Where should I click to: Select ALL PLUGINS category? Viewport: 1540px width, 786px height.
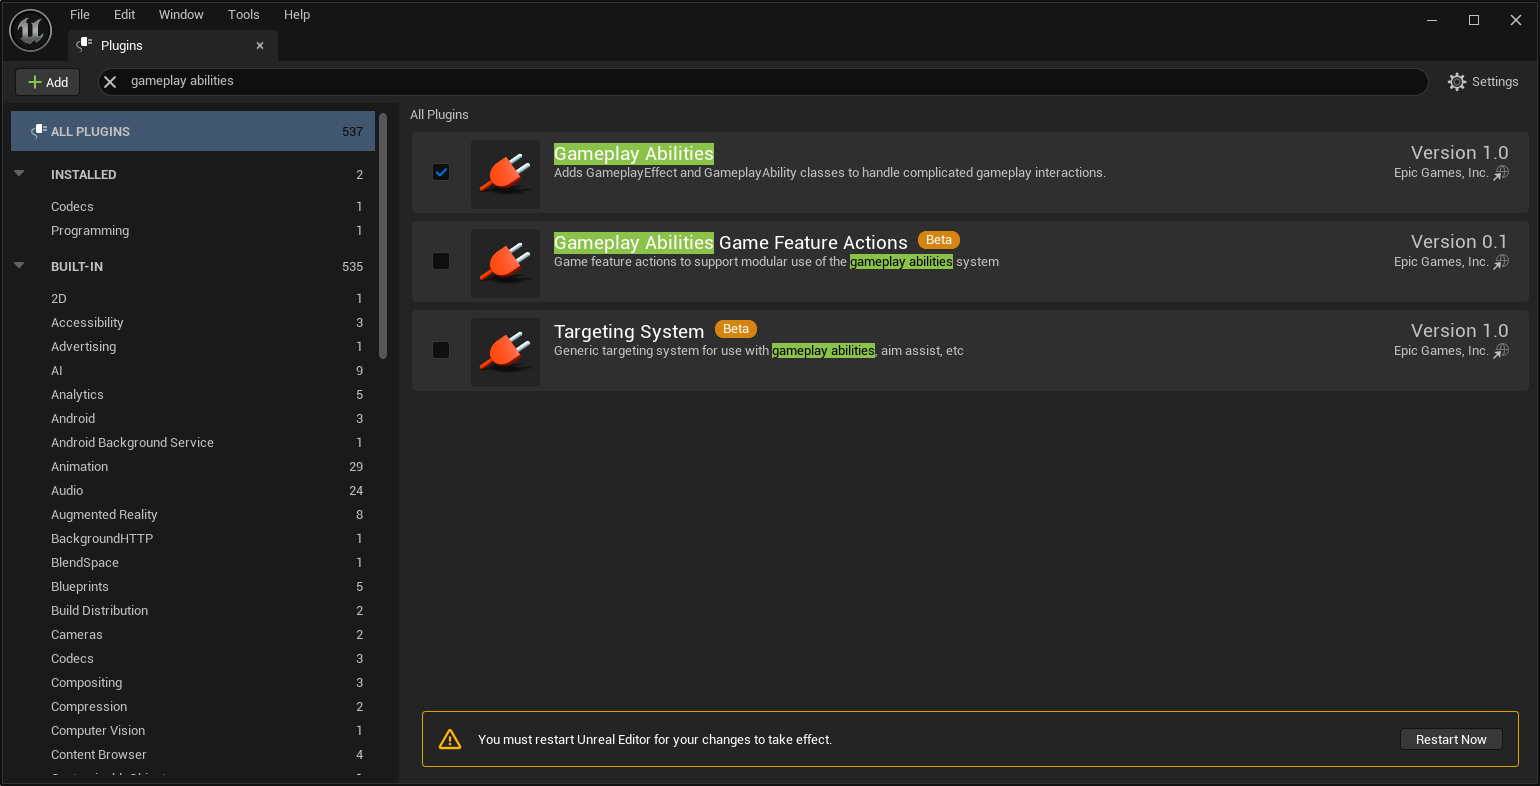[x=193, y=131]
